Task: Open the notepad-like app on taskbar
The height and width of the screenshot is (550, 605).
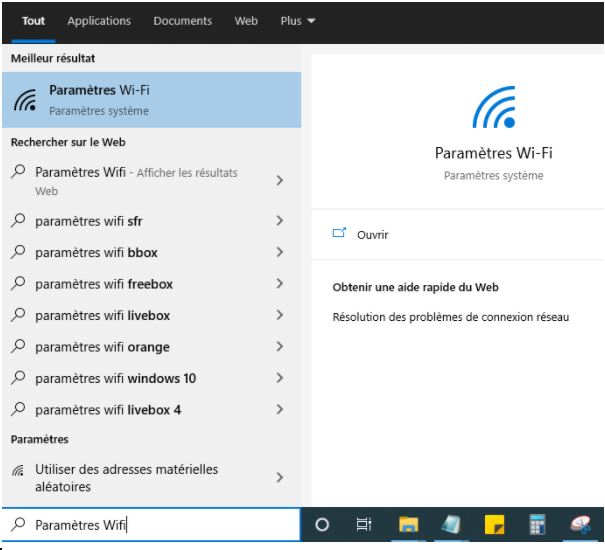Action: click(451, 525)
